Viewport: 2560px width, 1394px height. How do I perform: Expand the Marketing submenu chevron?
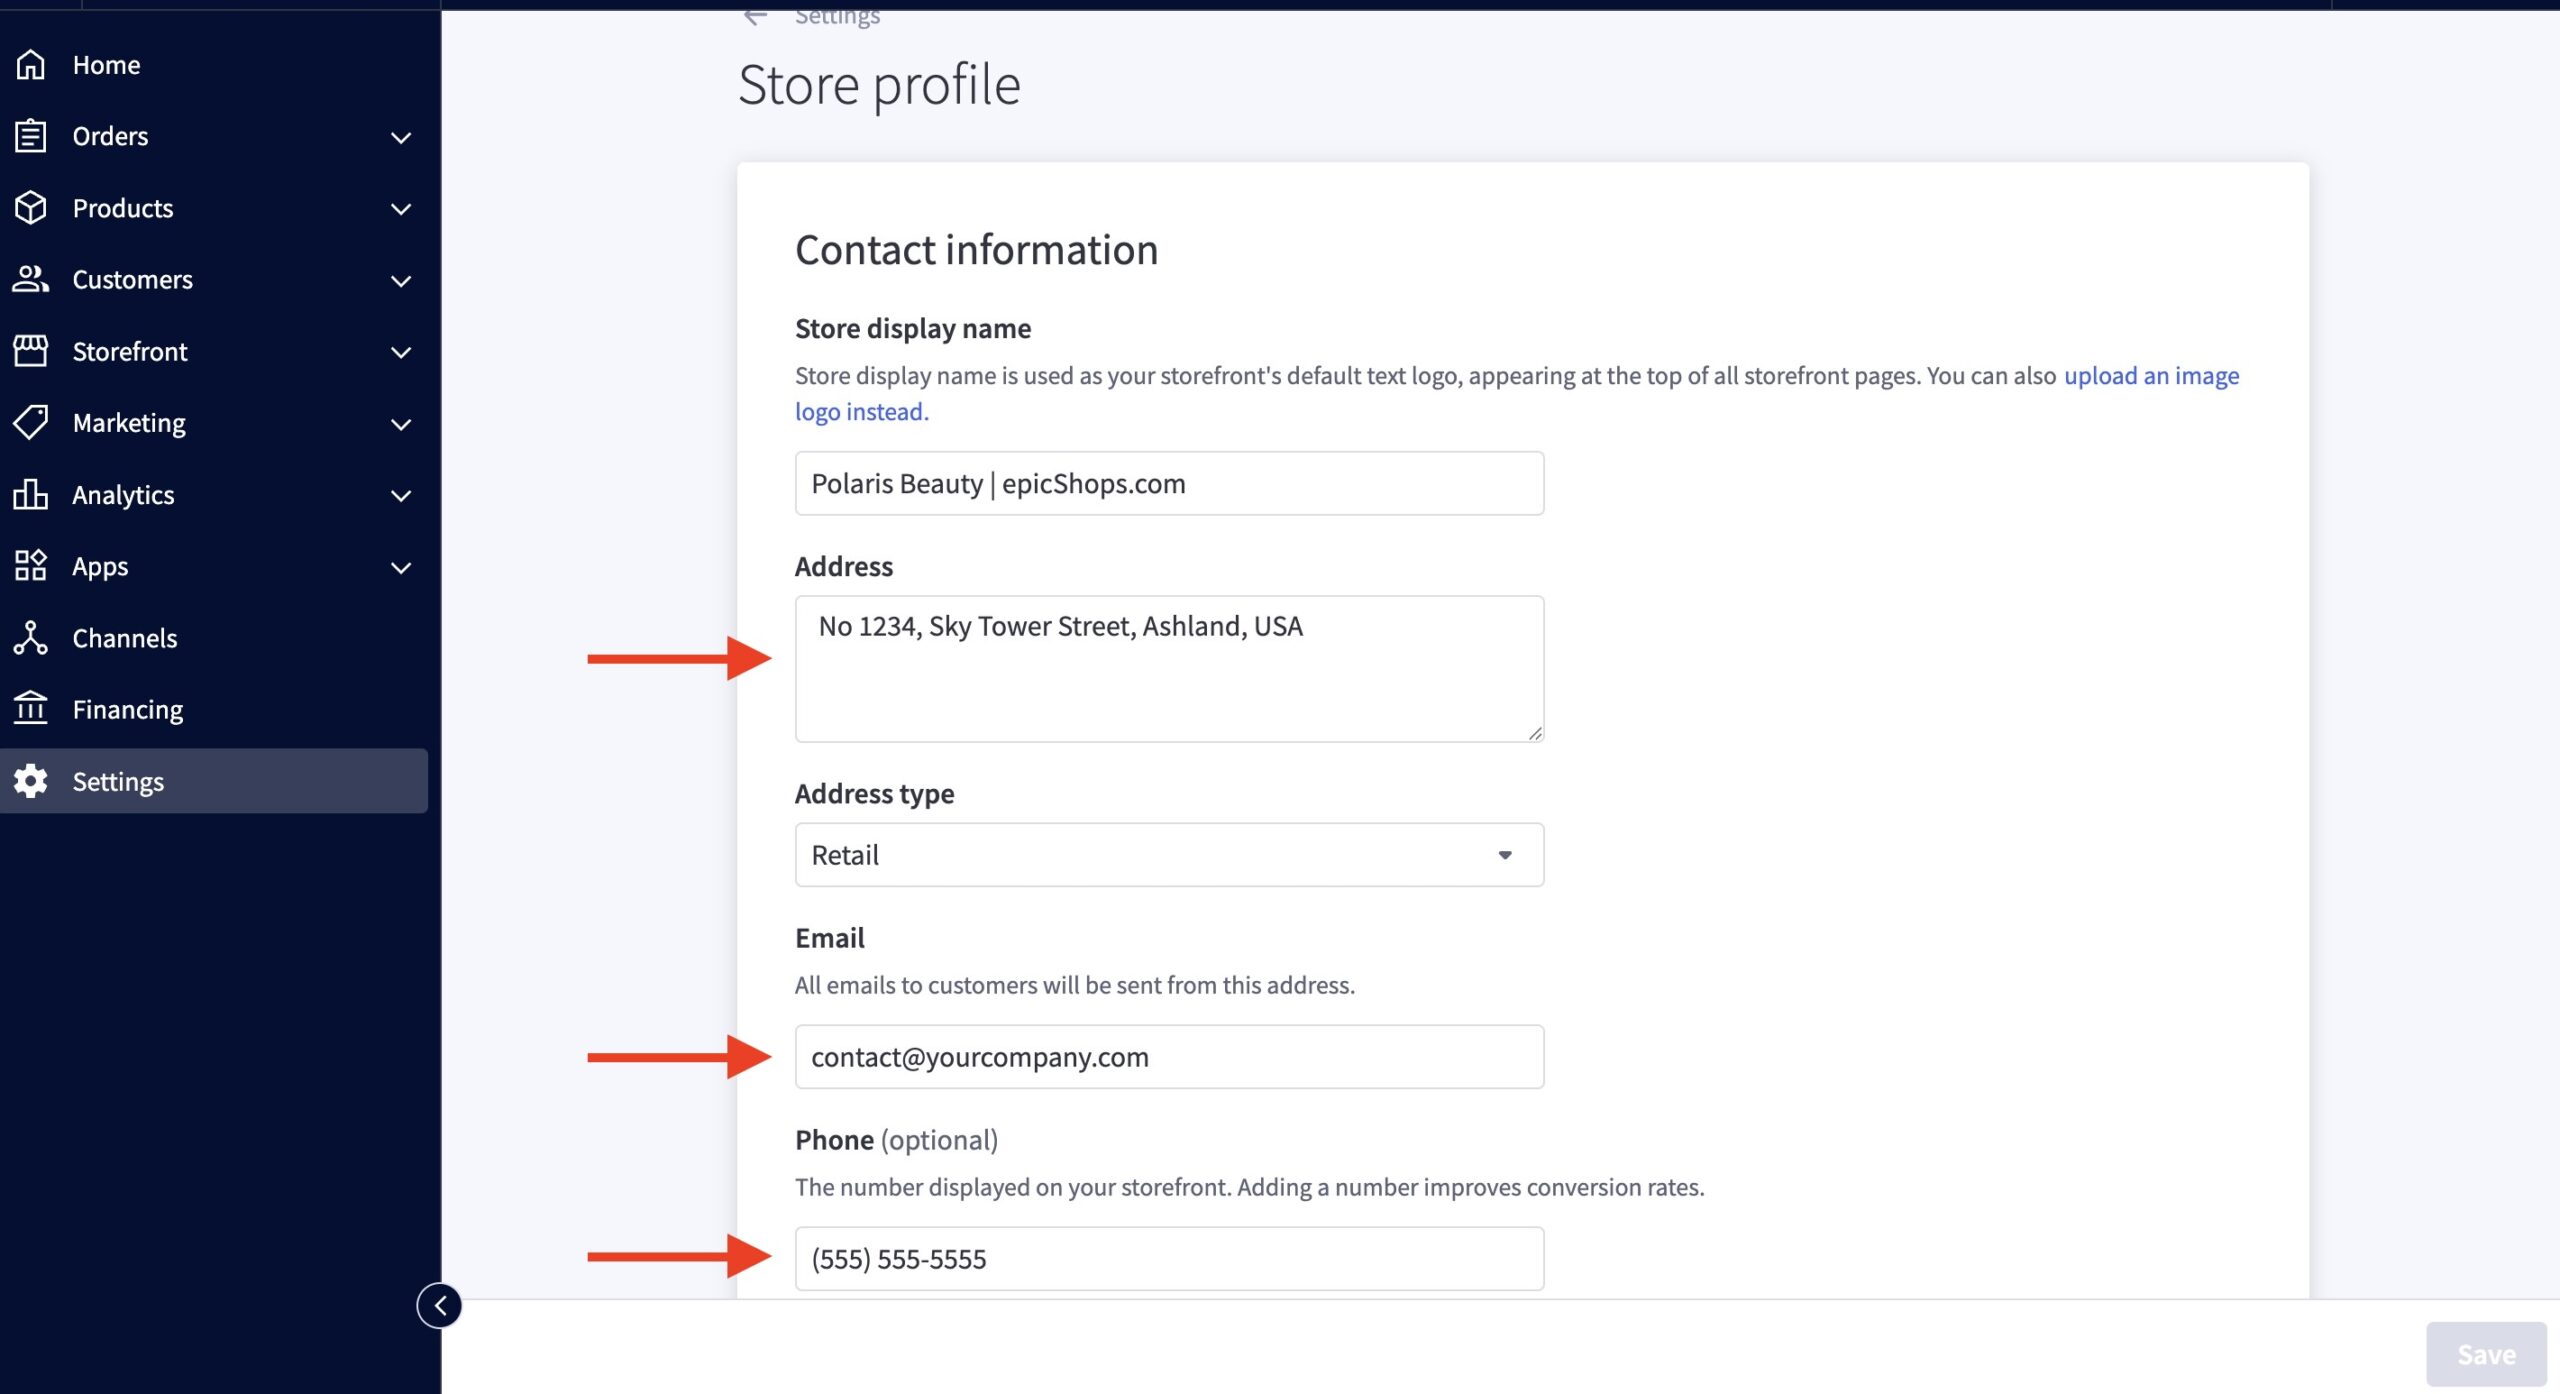click(401, 424)
